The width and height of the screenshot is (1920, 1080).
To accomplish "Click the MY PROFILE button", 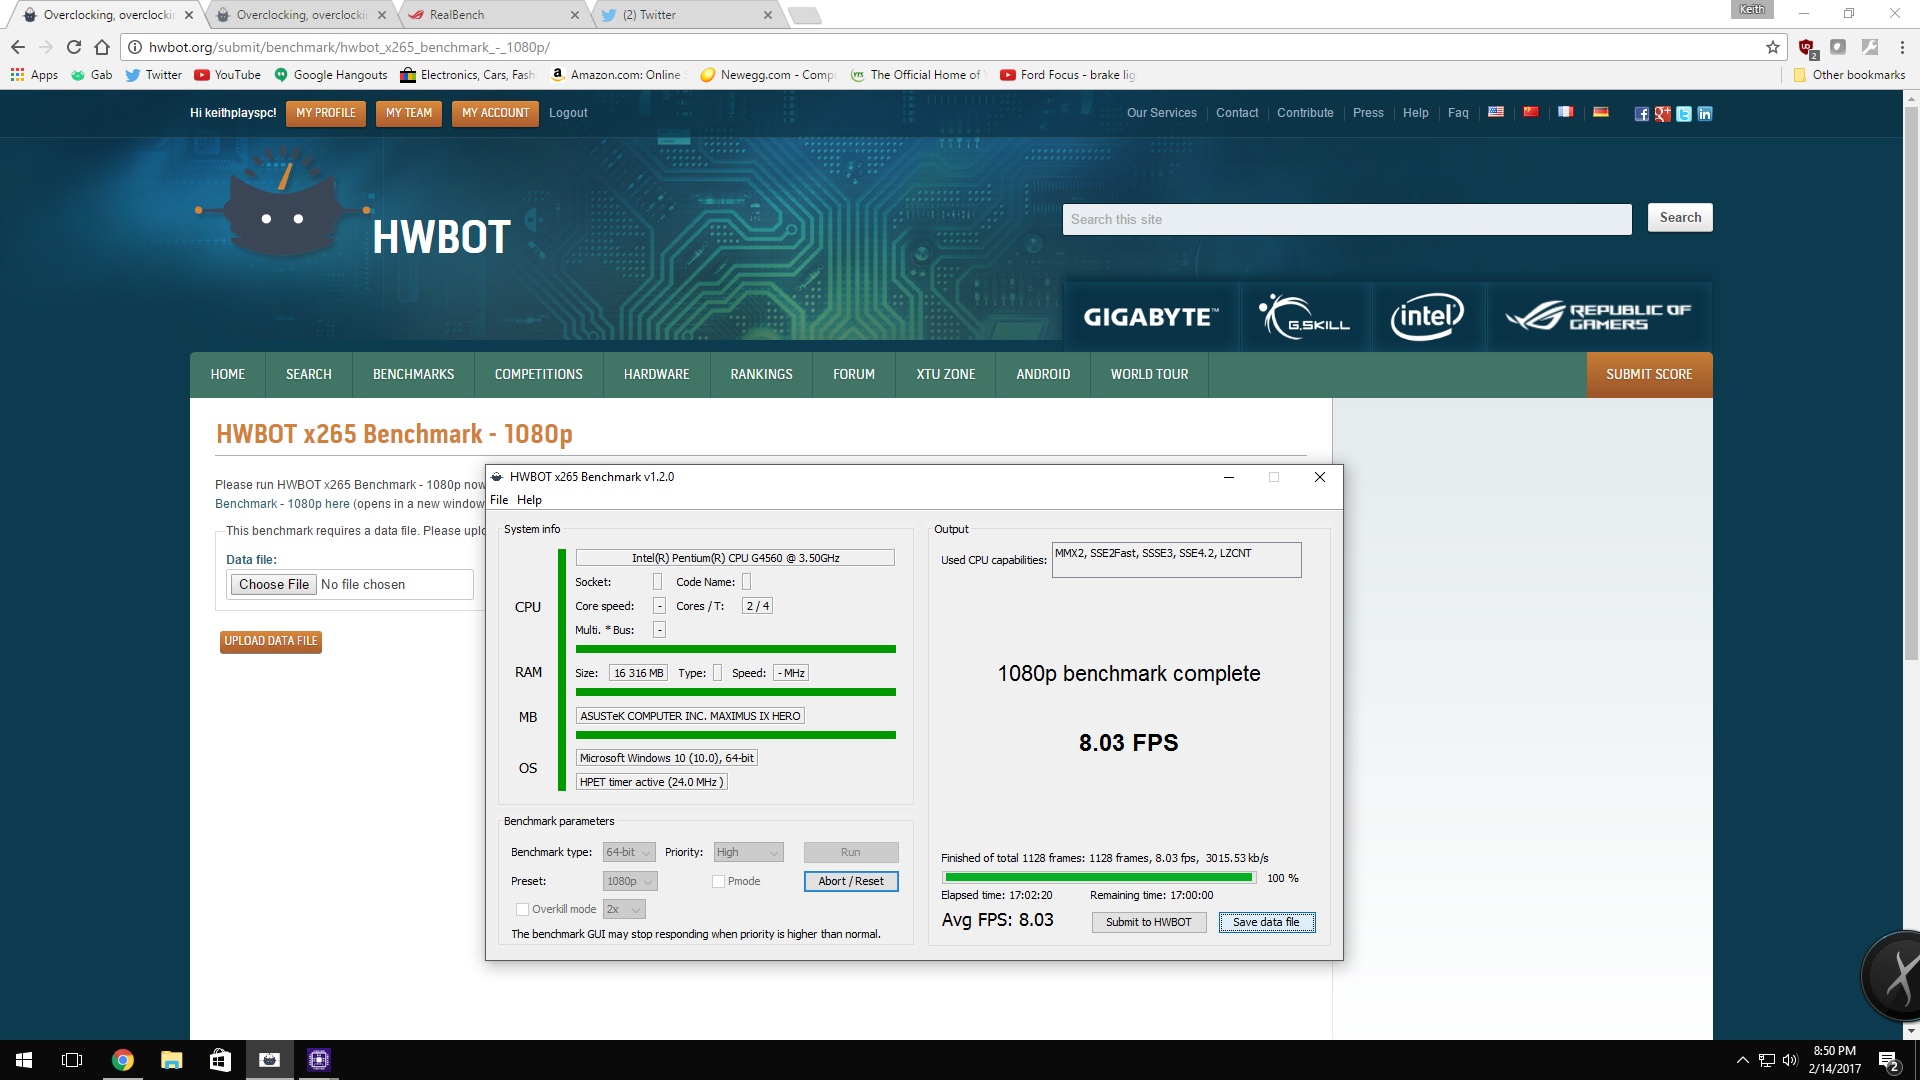I will point(325,113).
